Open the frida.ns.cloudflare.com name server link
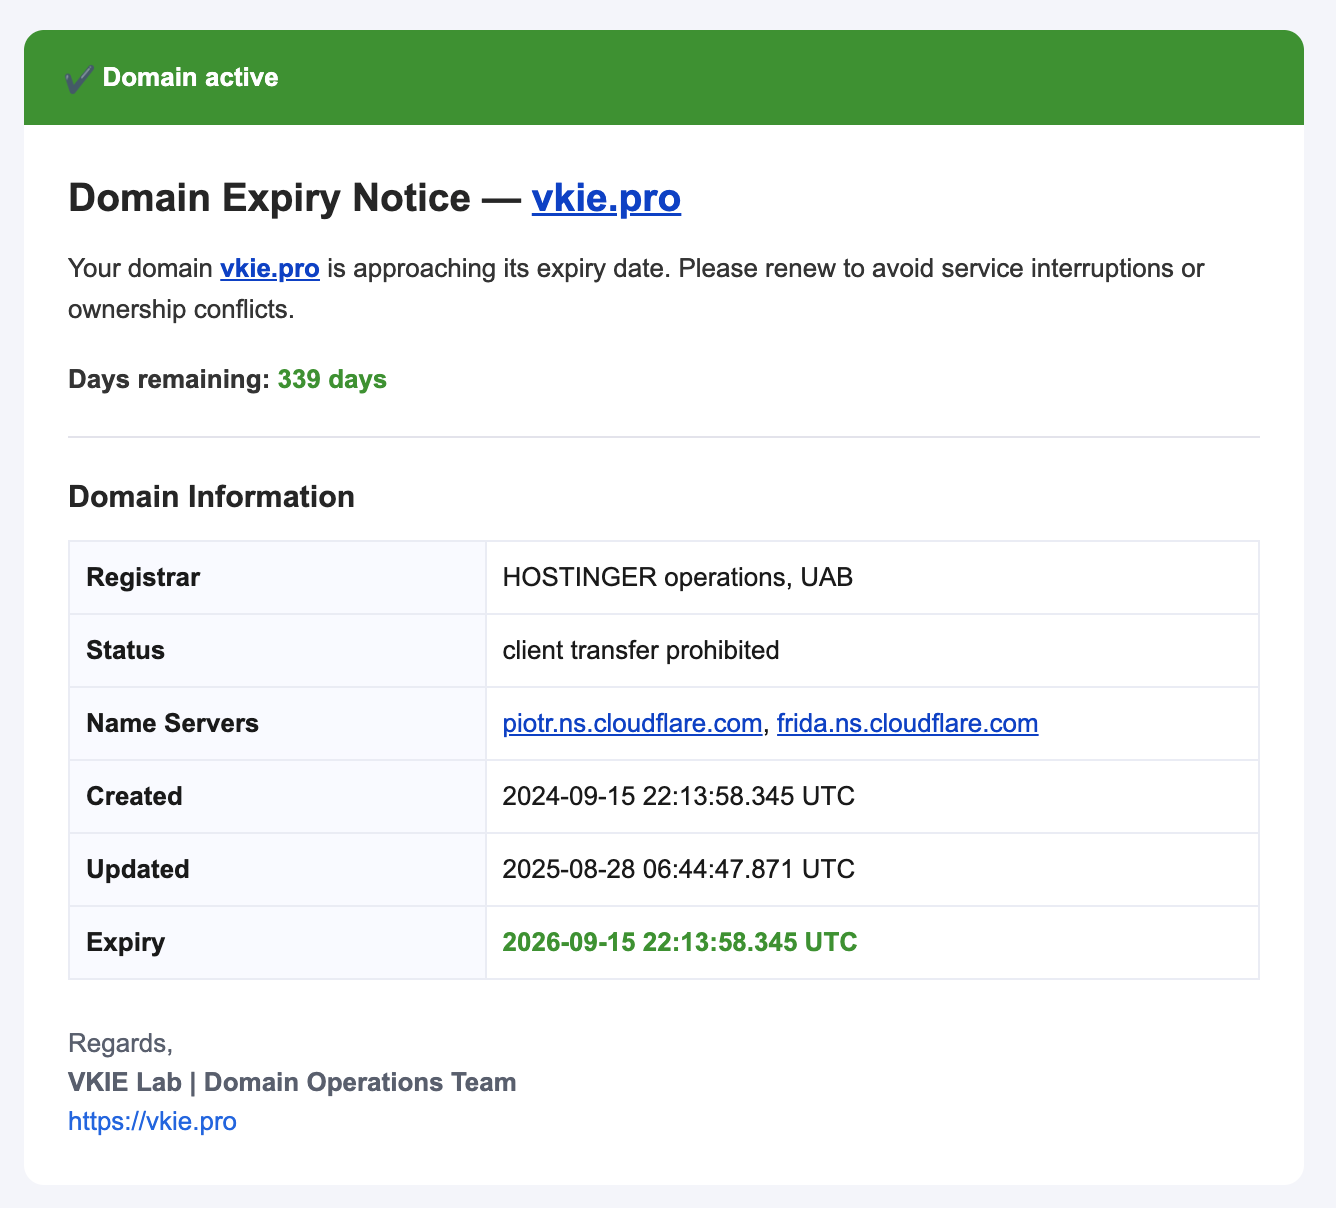This screenshot has width=1336, height=1208. [907, 723]
